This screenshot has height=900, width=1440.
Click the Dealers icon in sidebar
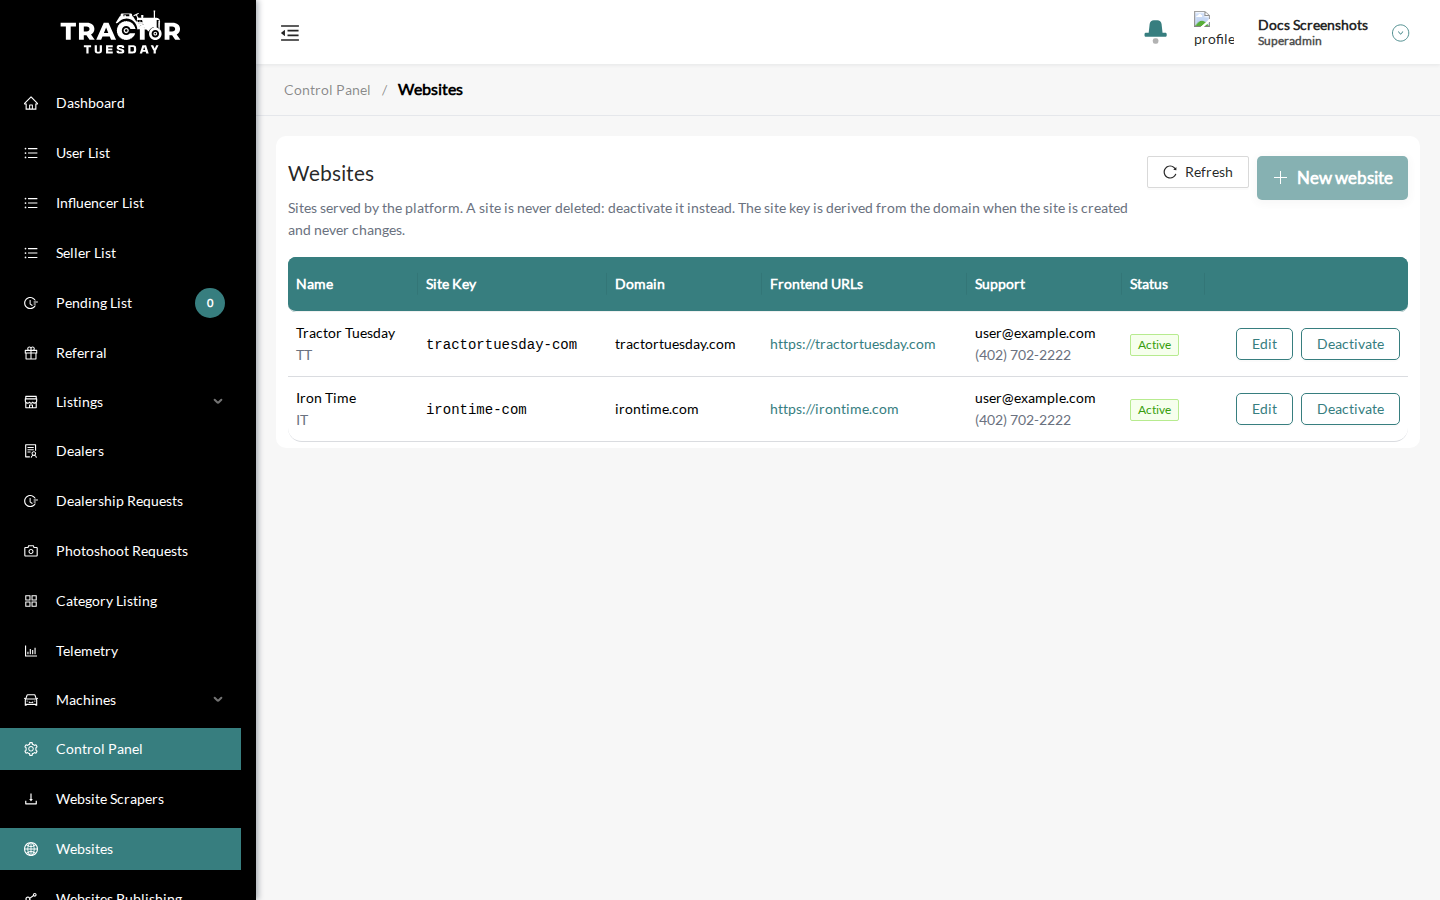coord(31,451)
